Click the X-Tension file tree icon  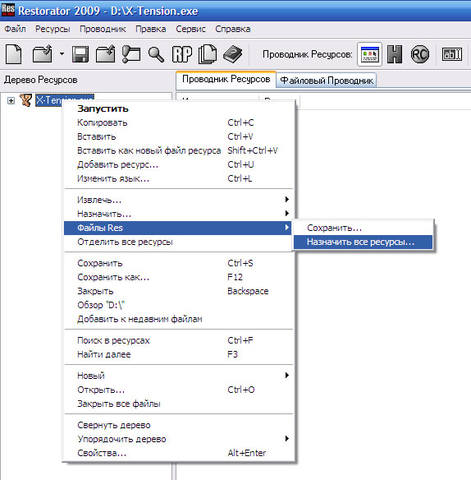pyautogui.click(x=26, y=100)
